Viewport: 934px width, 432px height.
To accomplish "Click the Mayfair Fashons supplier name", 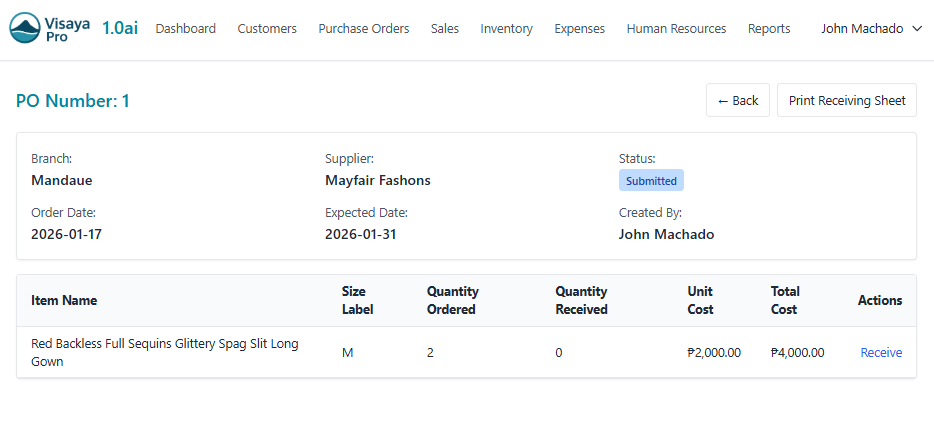I will 378,181.
